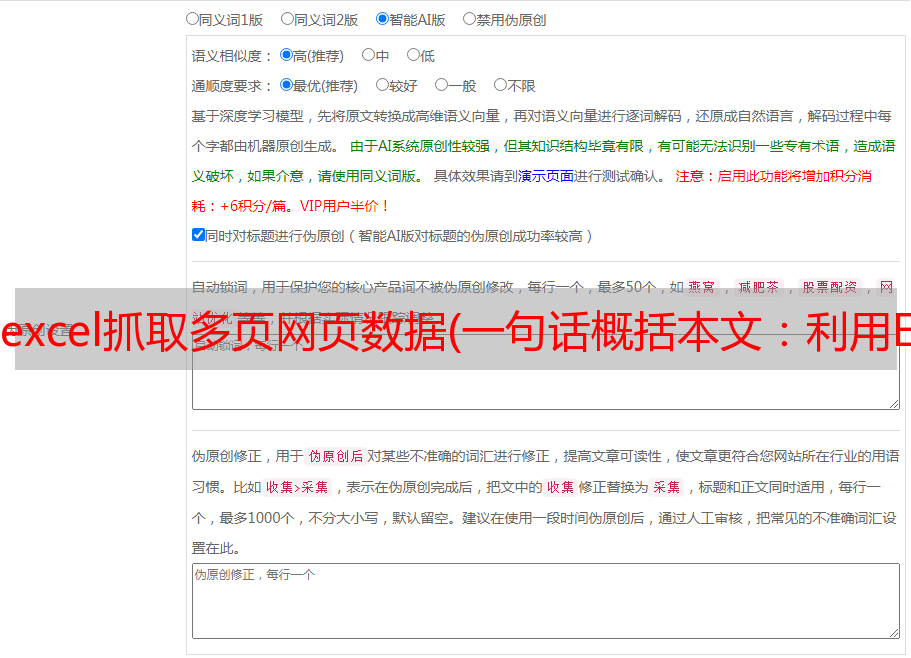The width and height of the screenshot is (911, 658).
Task: Set 通顺度要求 to 最优(推荐)
Action: 286,85
